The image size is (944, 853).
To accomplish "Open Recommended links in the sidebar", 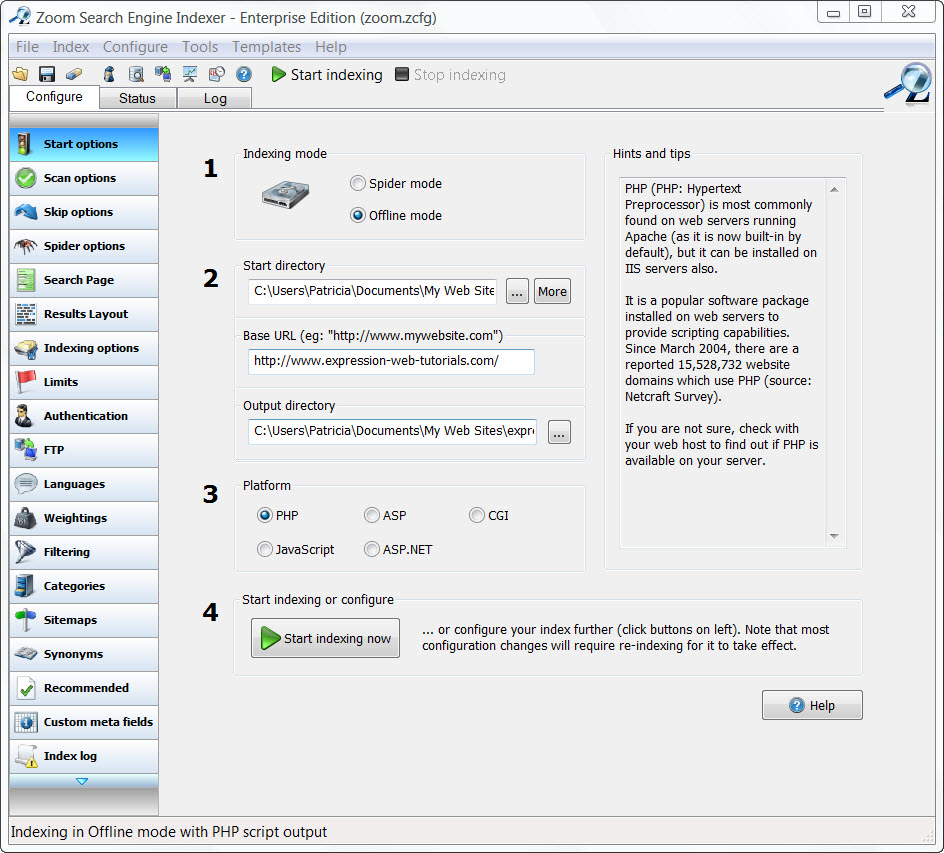I will 84,688.
